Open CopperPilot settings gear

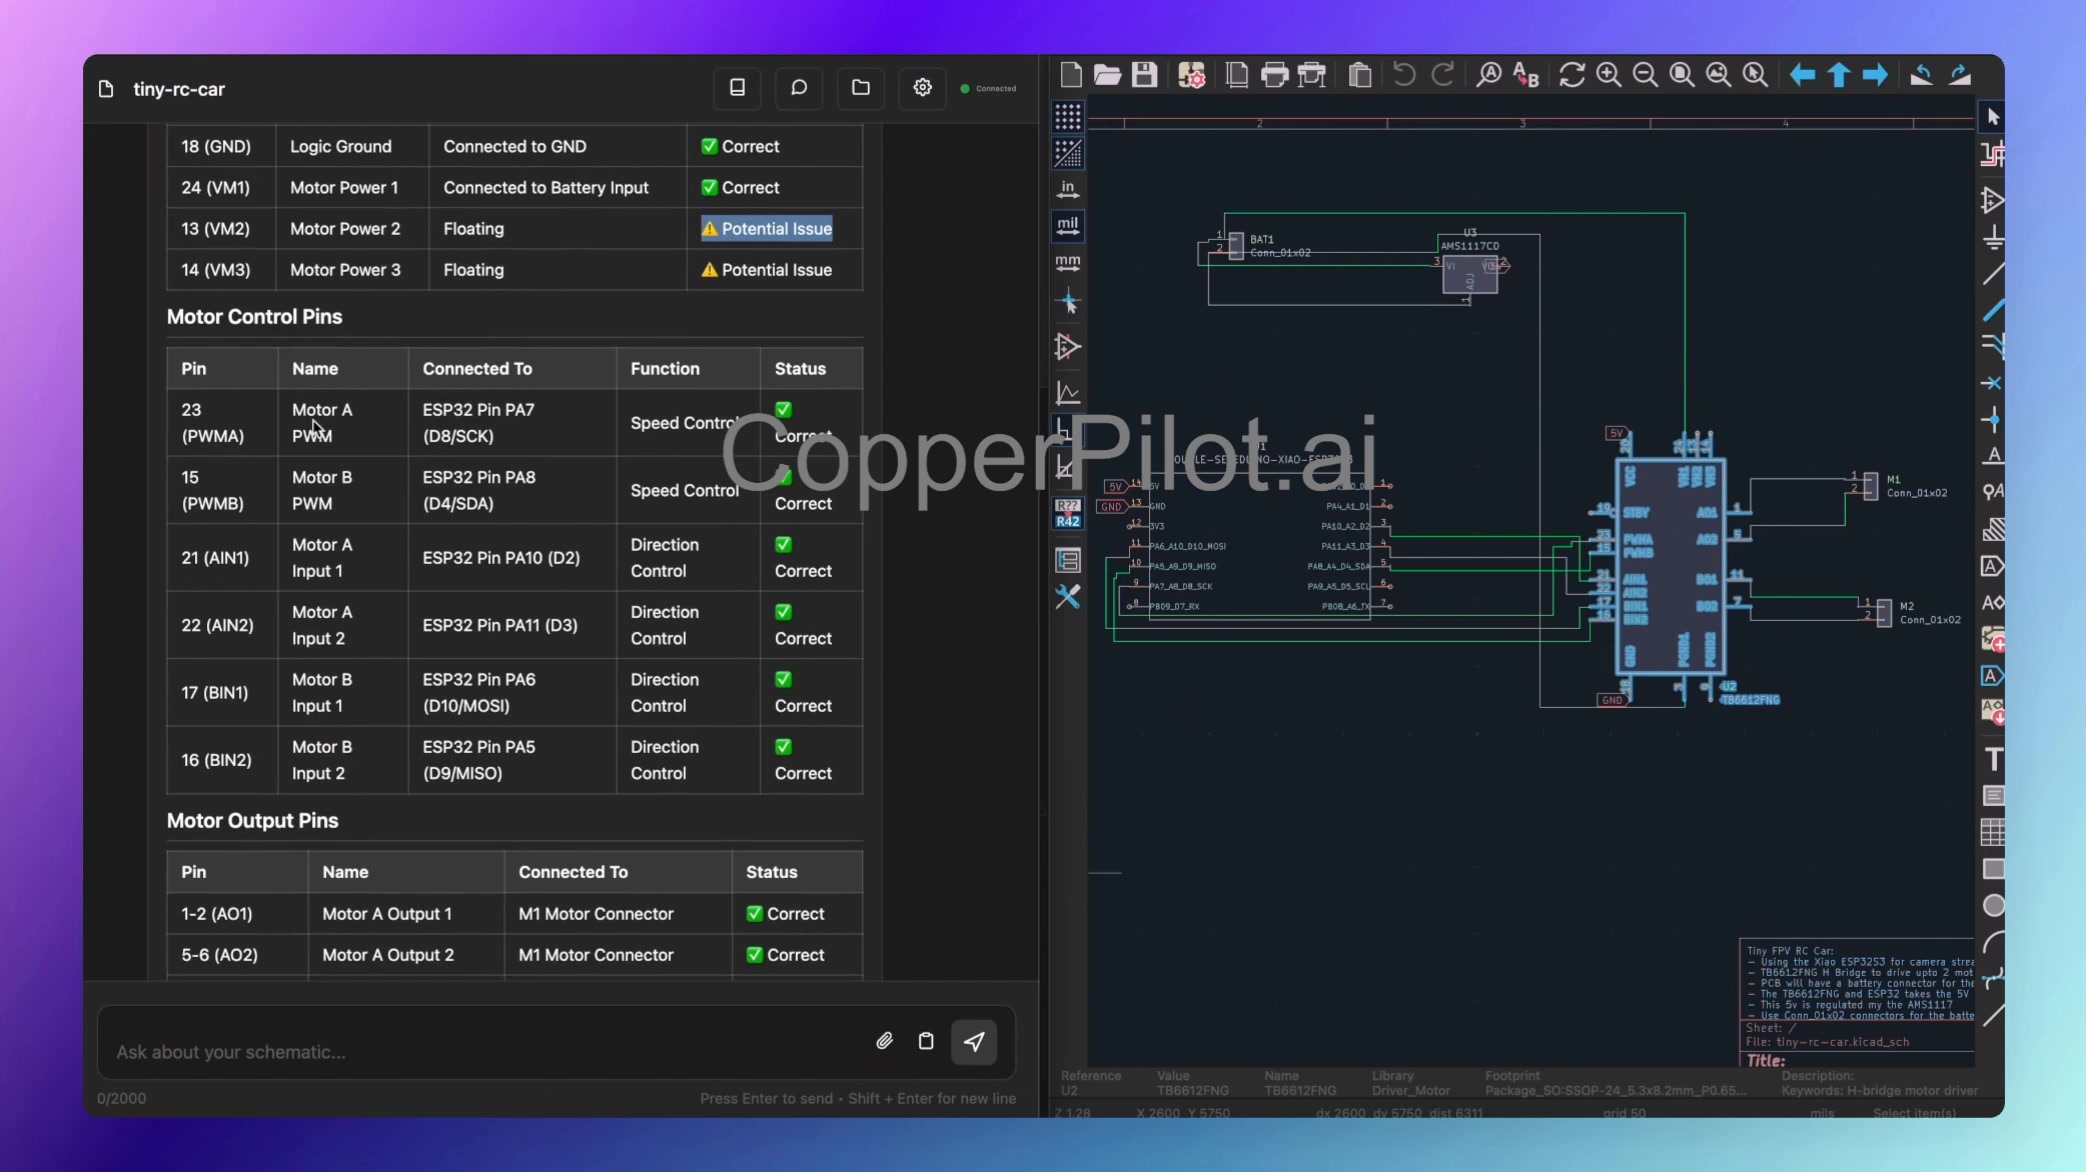(923, 88)
